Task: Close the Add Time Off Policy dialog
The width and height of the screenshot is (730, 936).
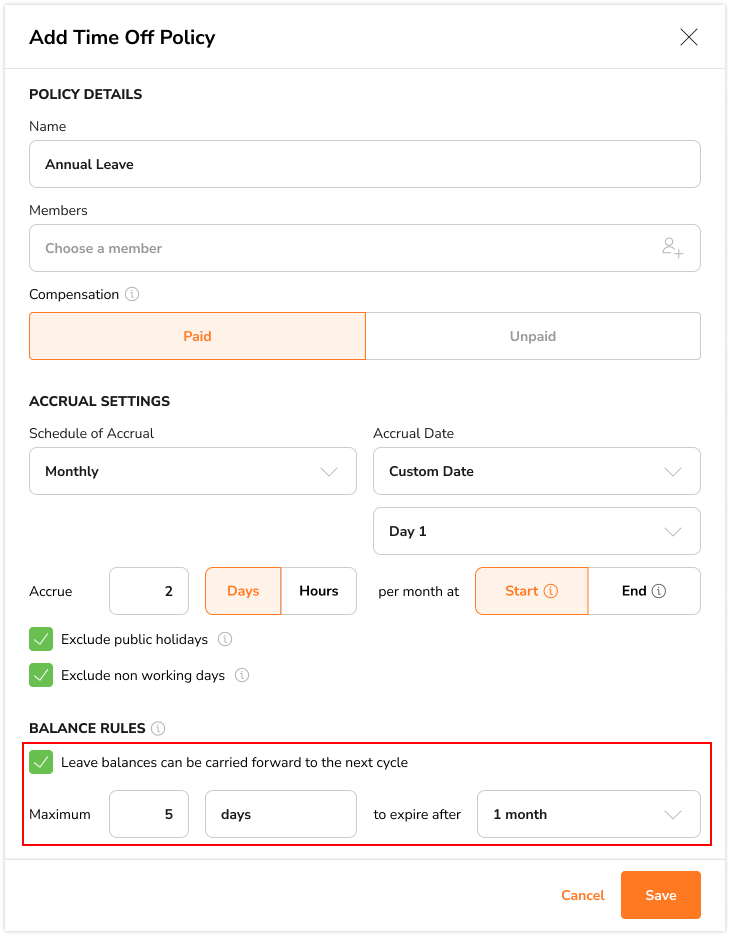Action: tap(689, 37)
